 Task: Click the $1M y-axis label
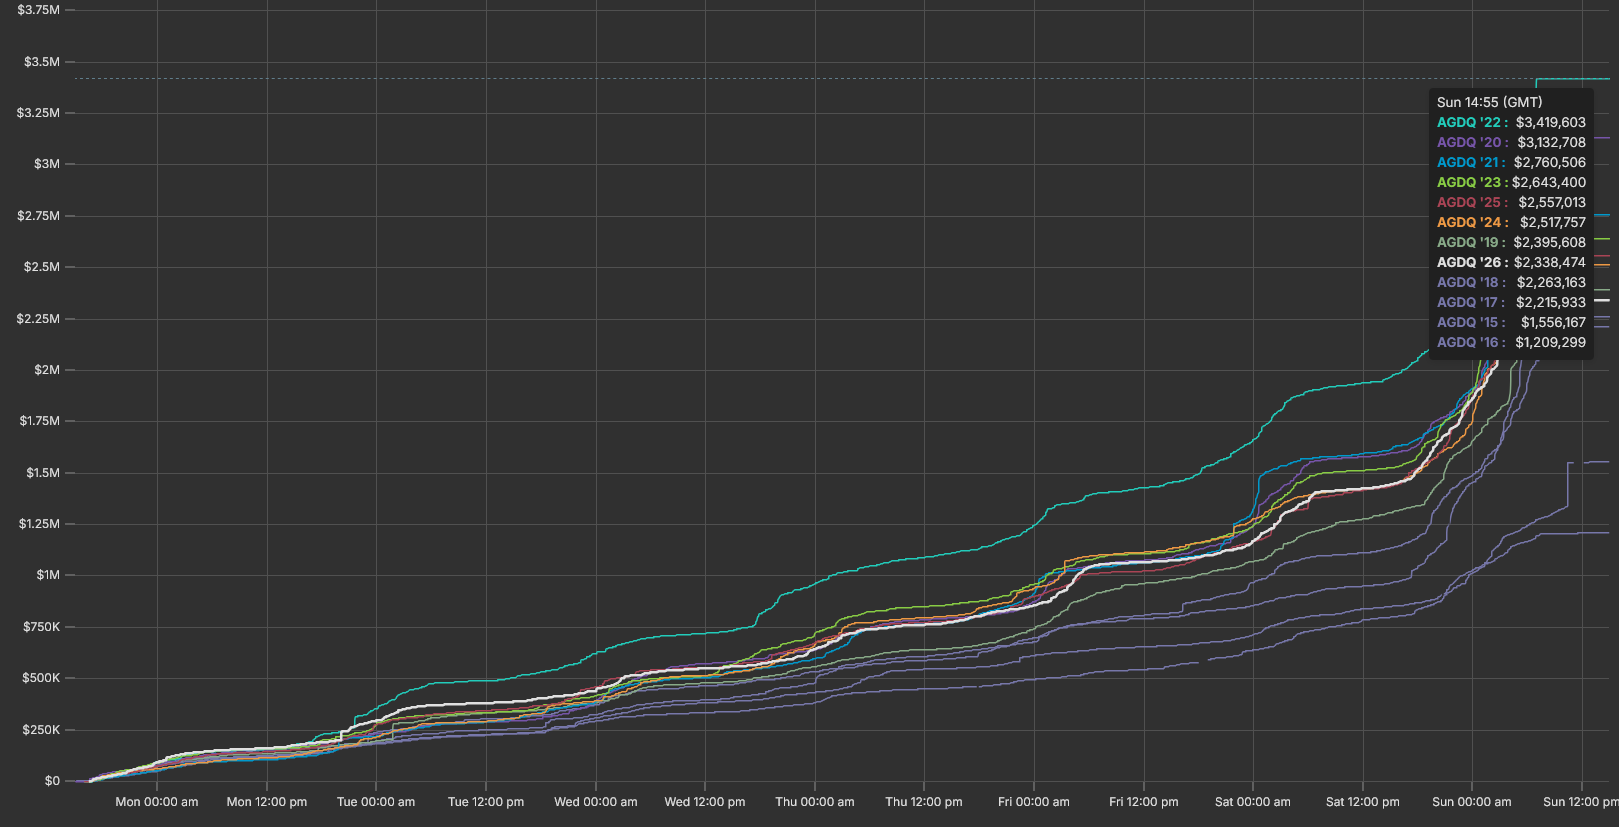click(48, 575)
